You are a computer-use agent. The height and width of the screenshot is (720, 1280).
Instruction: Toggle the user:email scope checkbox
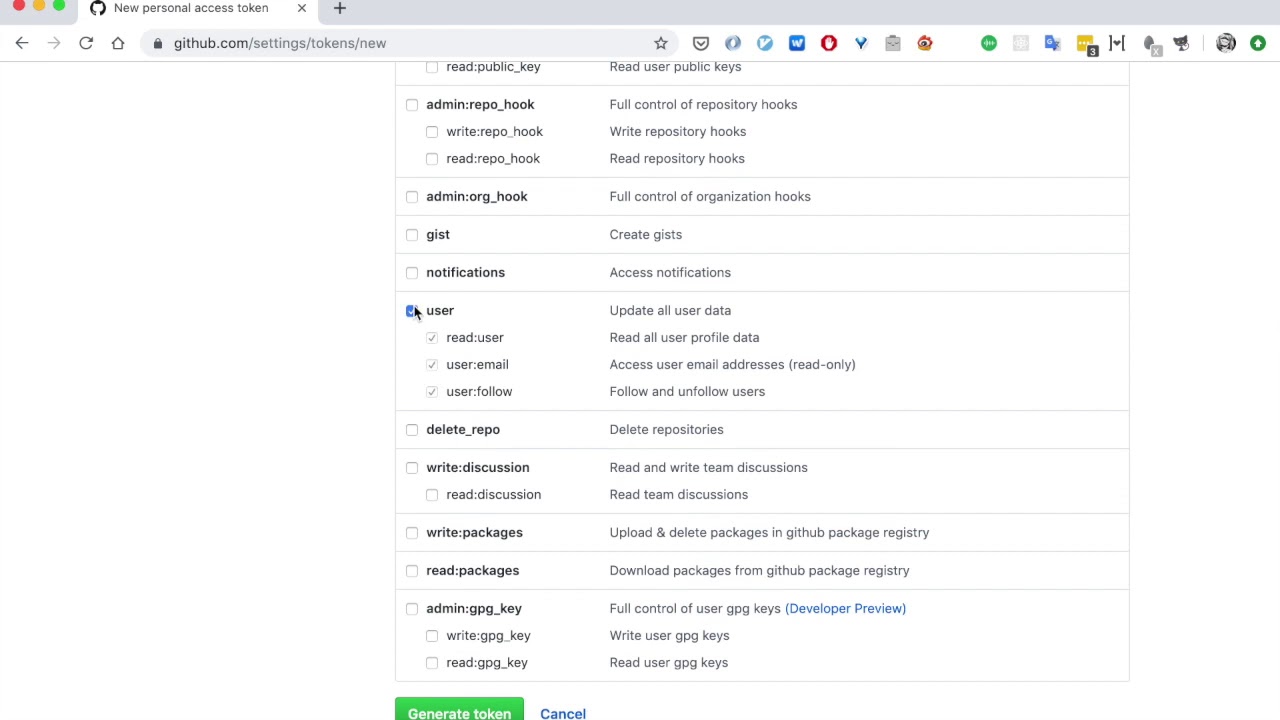pos(432,364)
